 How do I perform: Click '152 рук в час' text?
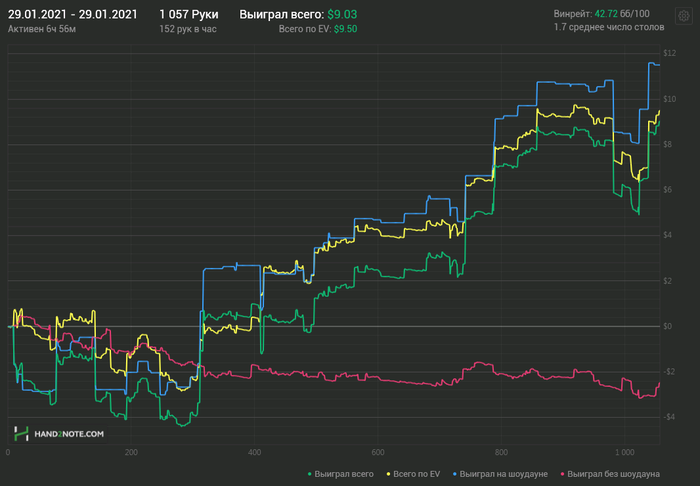click(188, 29)
